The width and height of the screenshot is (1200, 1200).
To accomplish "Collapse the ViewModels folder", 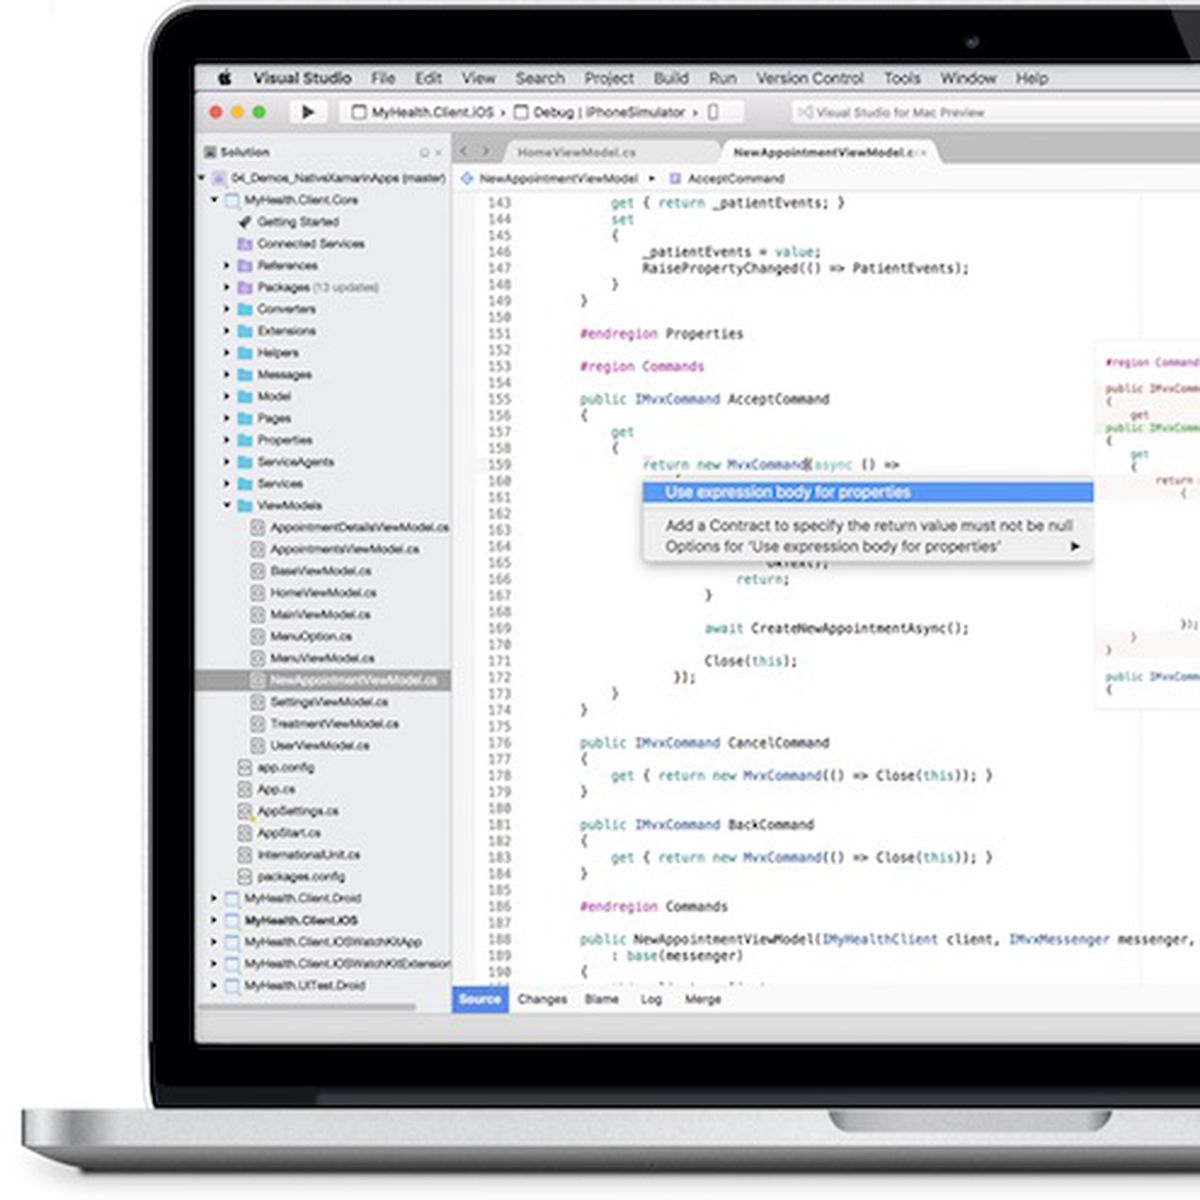I will (227, 506).
